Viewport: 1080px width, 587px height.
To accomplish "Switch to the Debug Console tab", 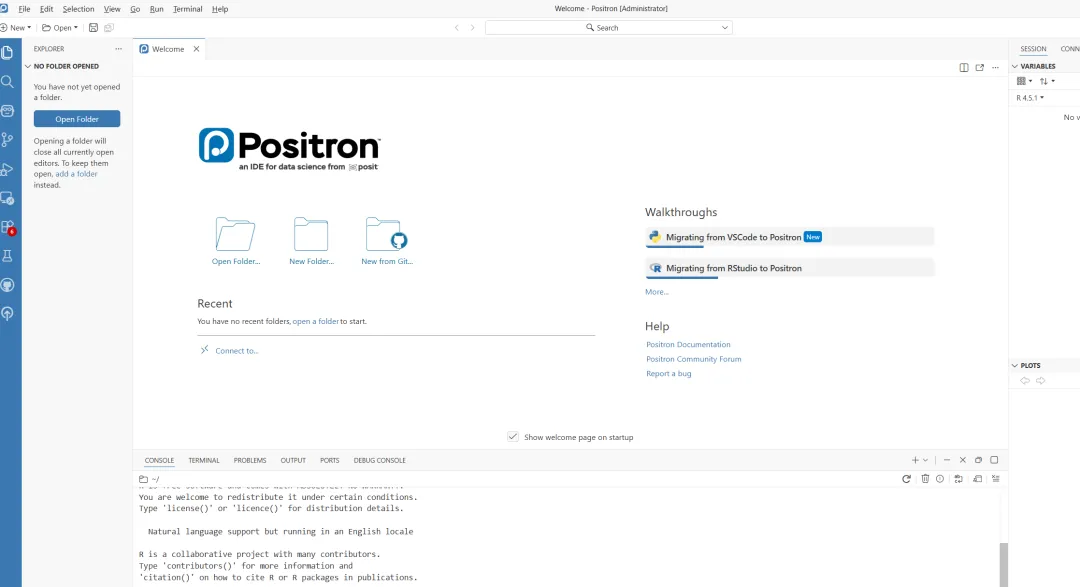I will tap(380, 460).
